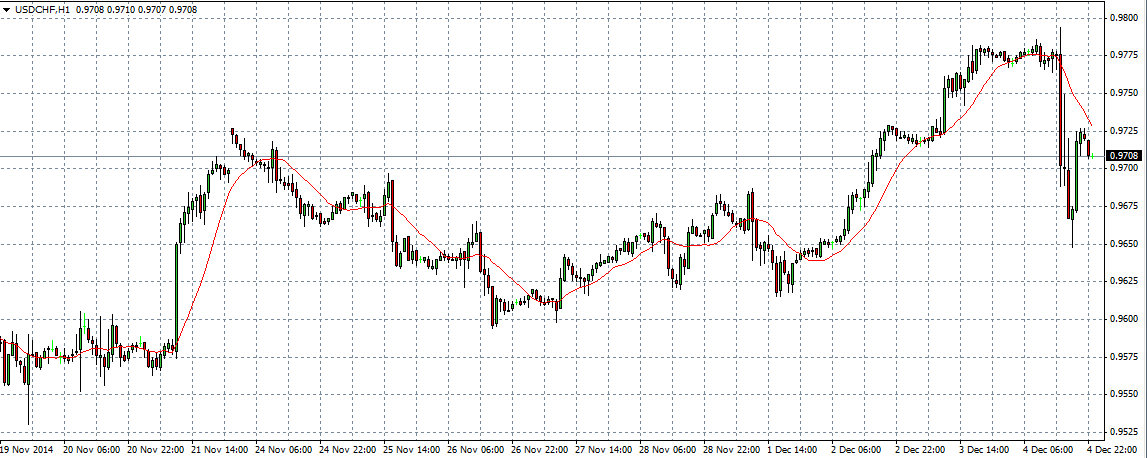
Task: Click the triangle beside USDCHF,H1 title
Action: [7, 10]
